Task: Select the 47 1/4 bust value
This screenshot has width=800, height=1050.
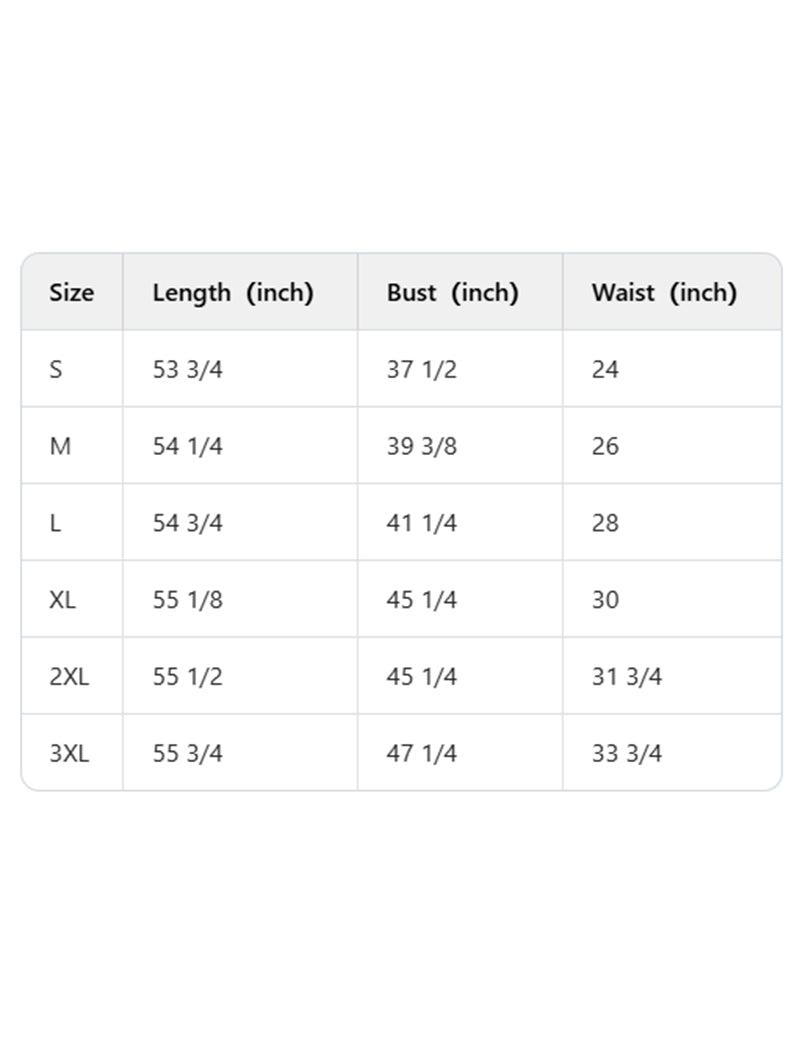Action: pyautogui.click(x=422, y=753)
